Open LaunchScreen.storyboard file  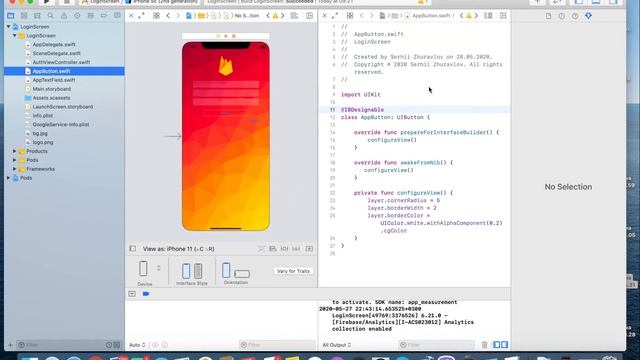coord(62,107)
